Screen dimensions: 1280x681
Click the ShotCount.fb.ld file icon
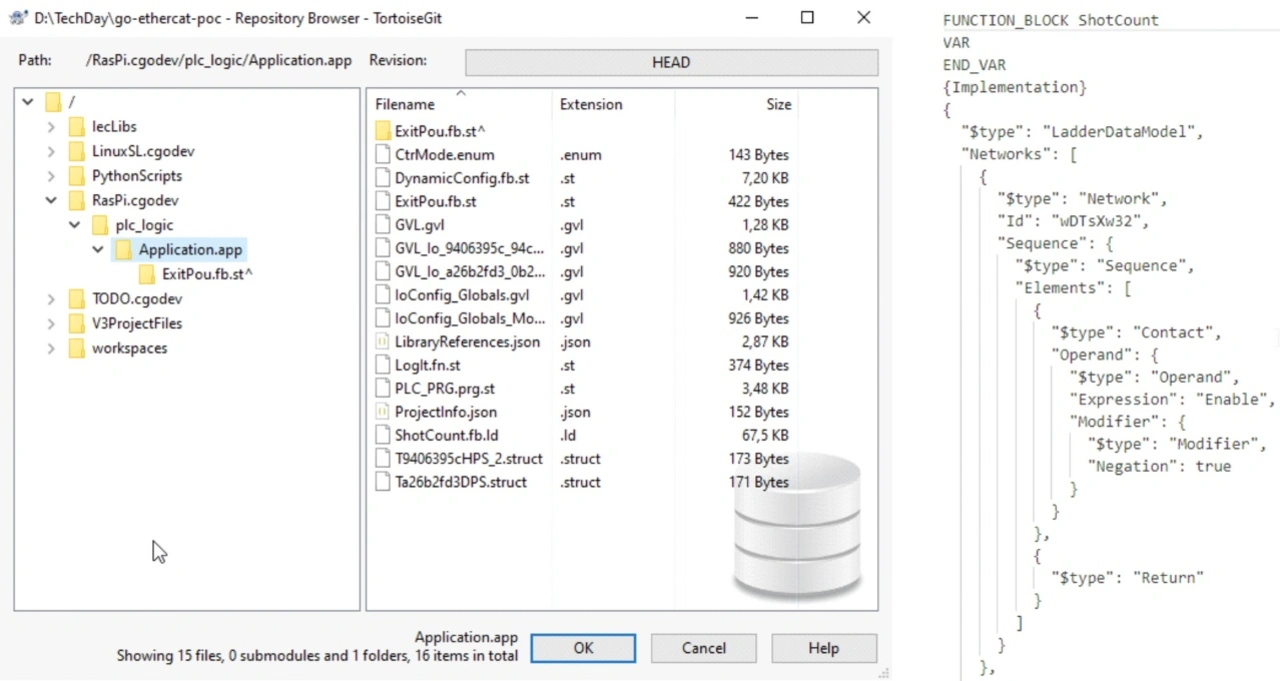click(382, 435)
